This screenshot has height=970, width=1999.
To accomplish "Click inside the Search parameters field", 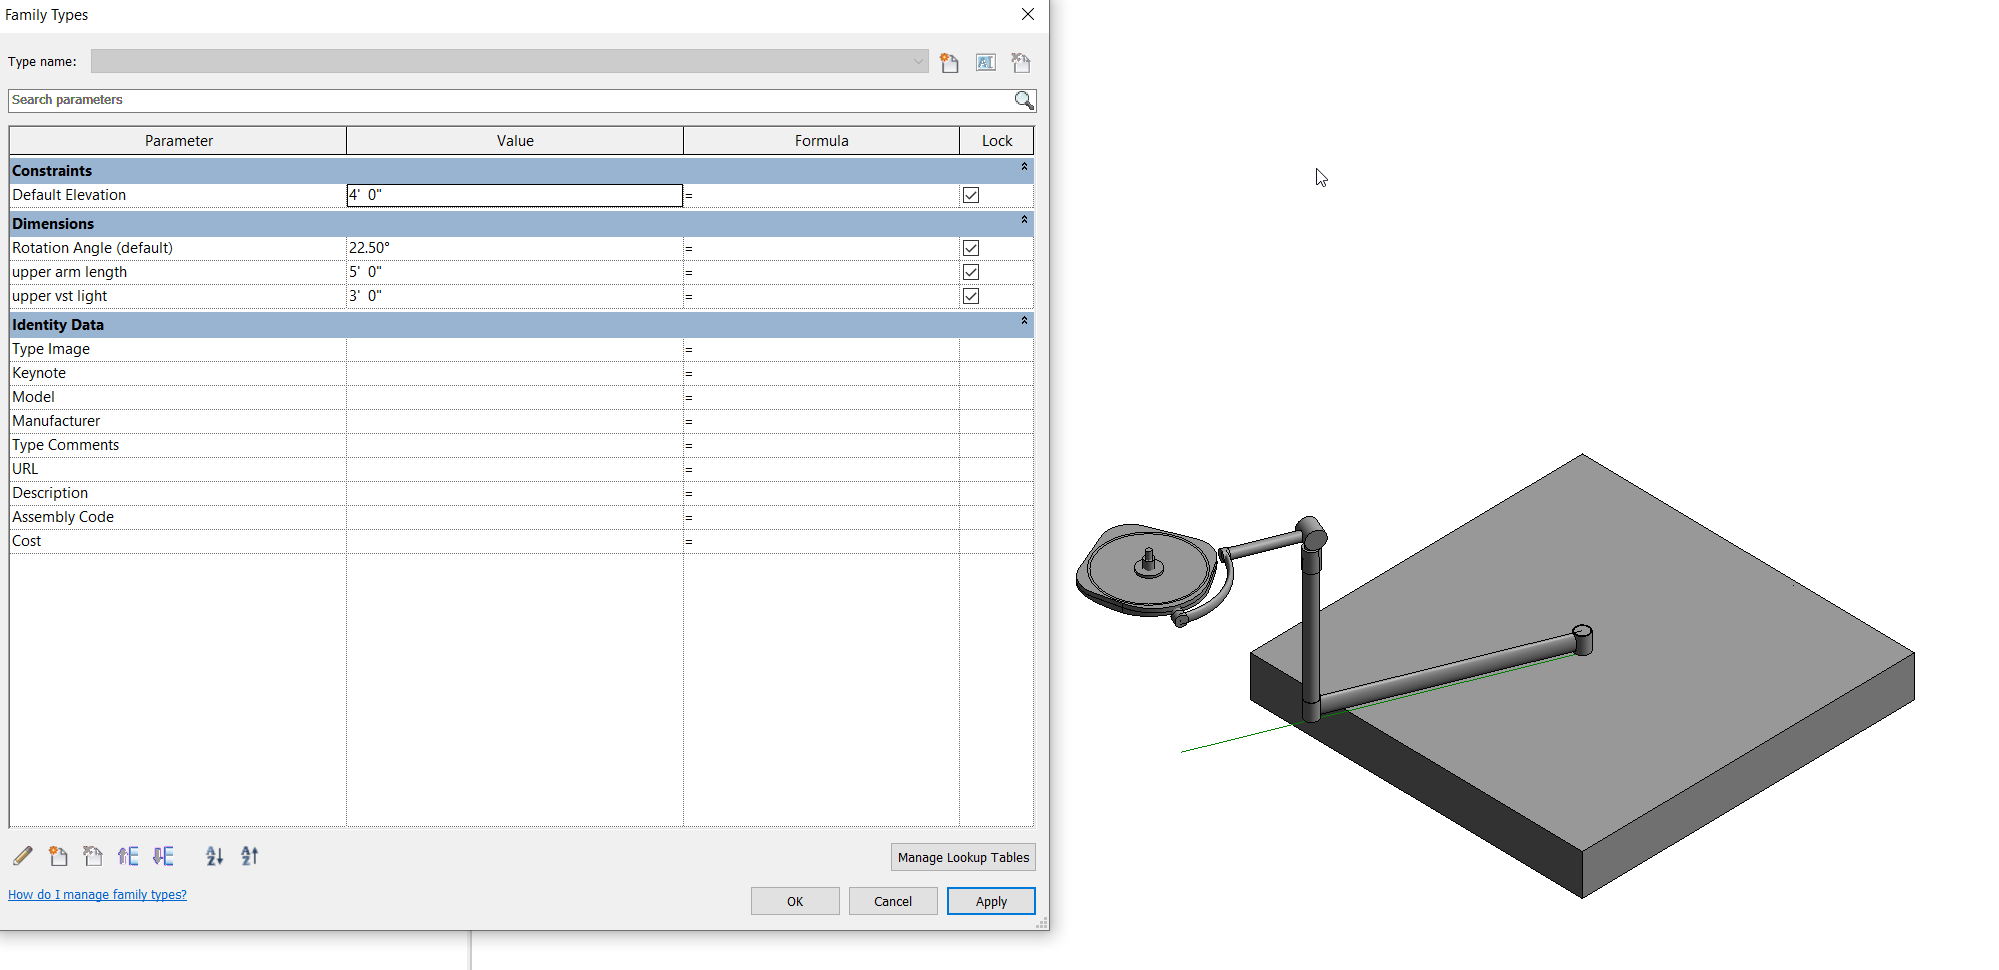I will tap(500, 100).
